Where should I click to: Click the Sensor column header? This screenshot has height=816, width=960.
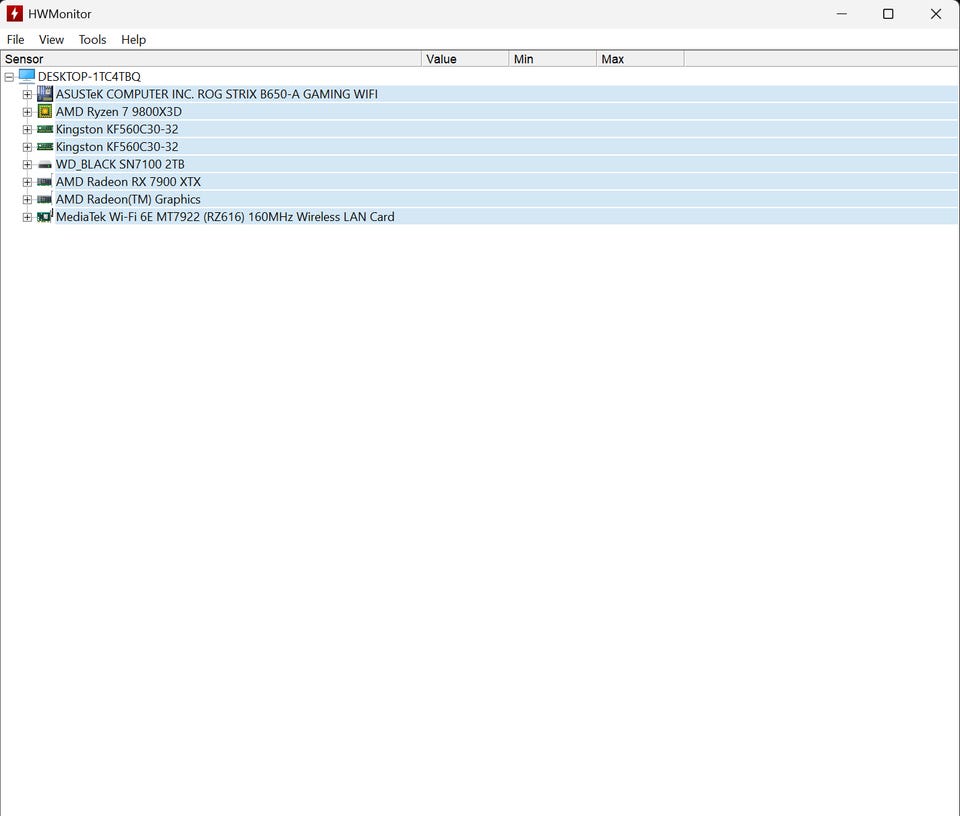pos(211,59)
